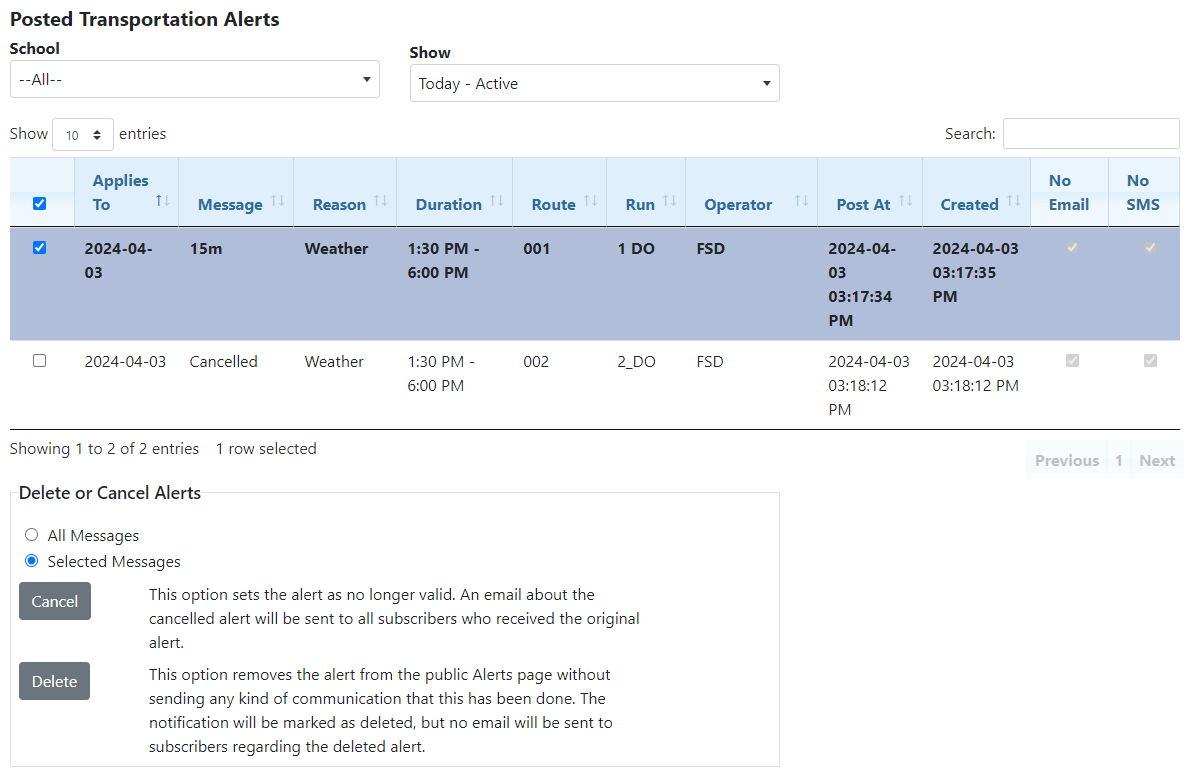1193x775 pixels.
Task: Toggle the select-all checkbox in table header
Action: pyautogui.click(x=40, y=203)
